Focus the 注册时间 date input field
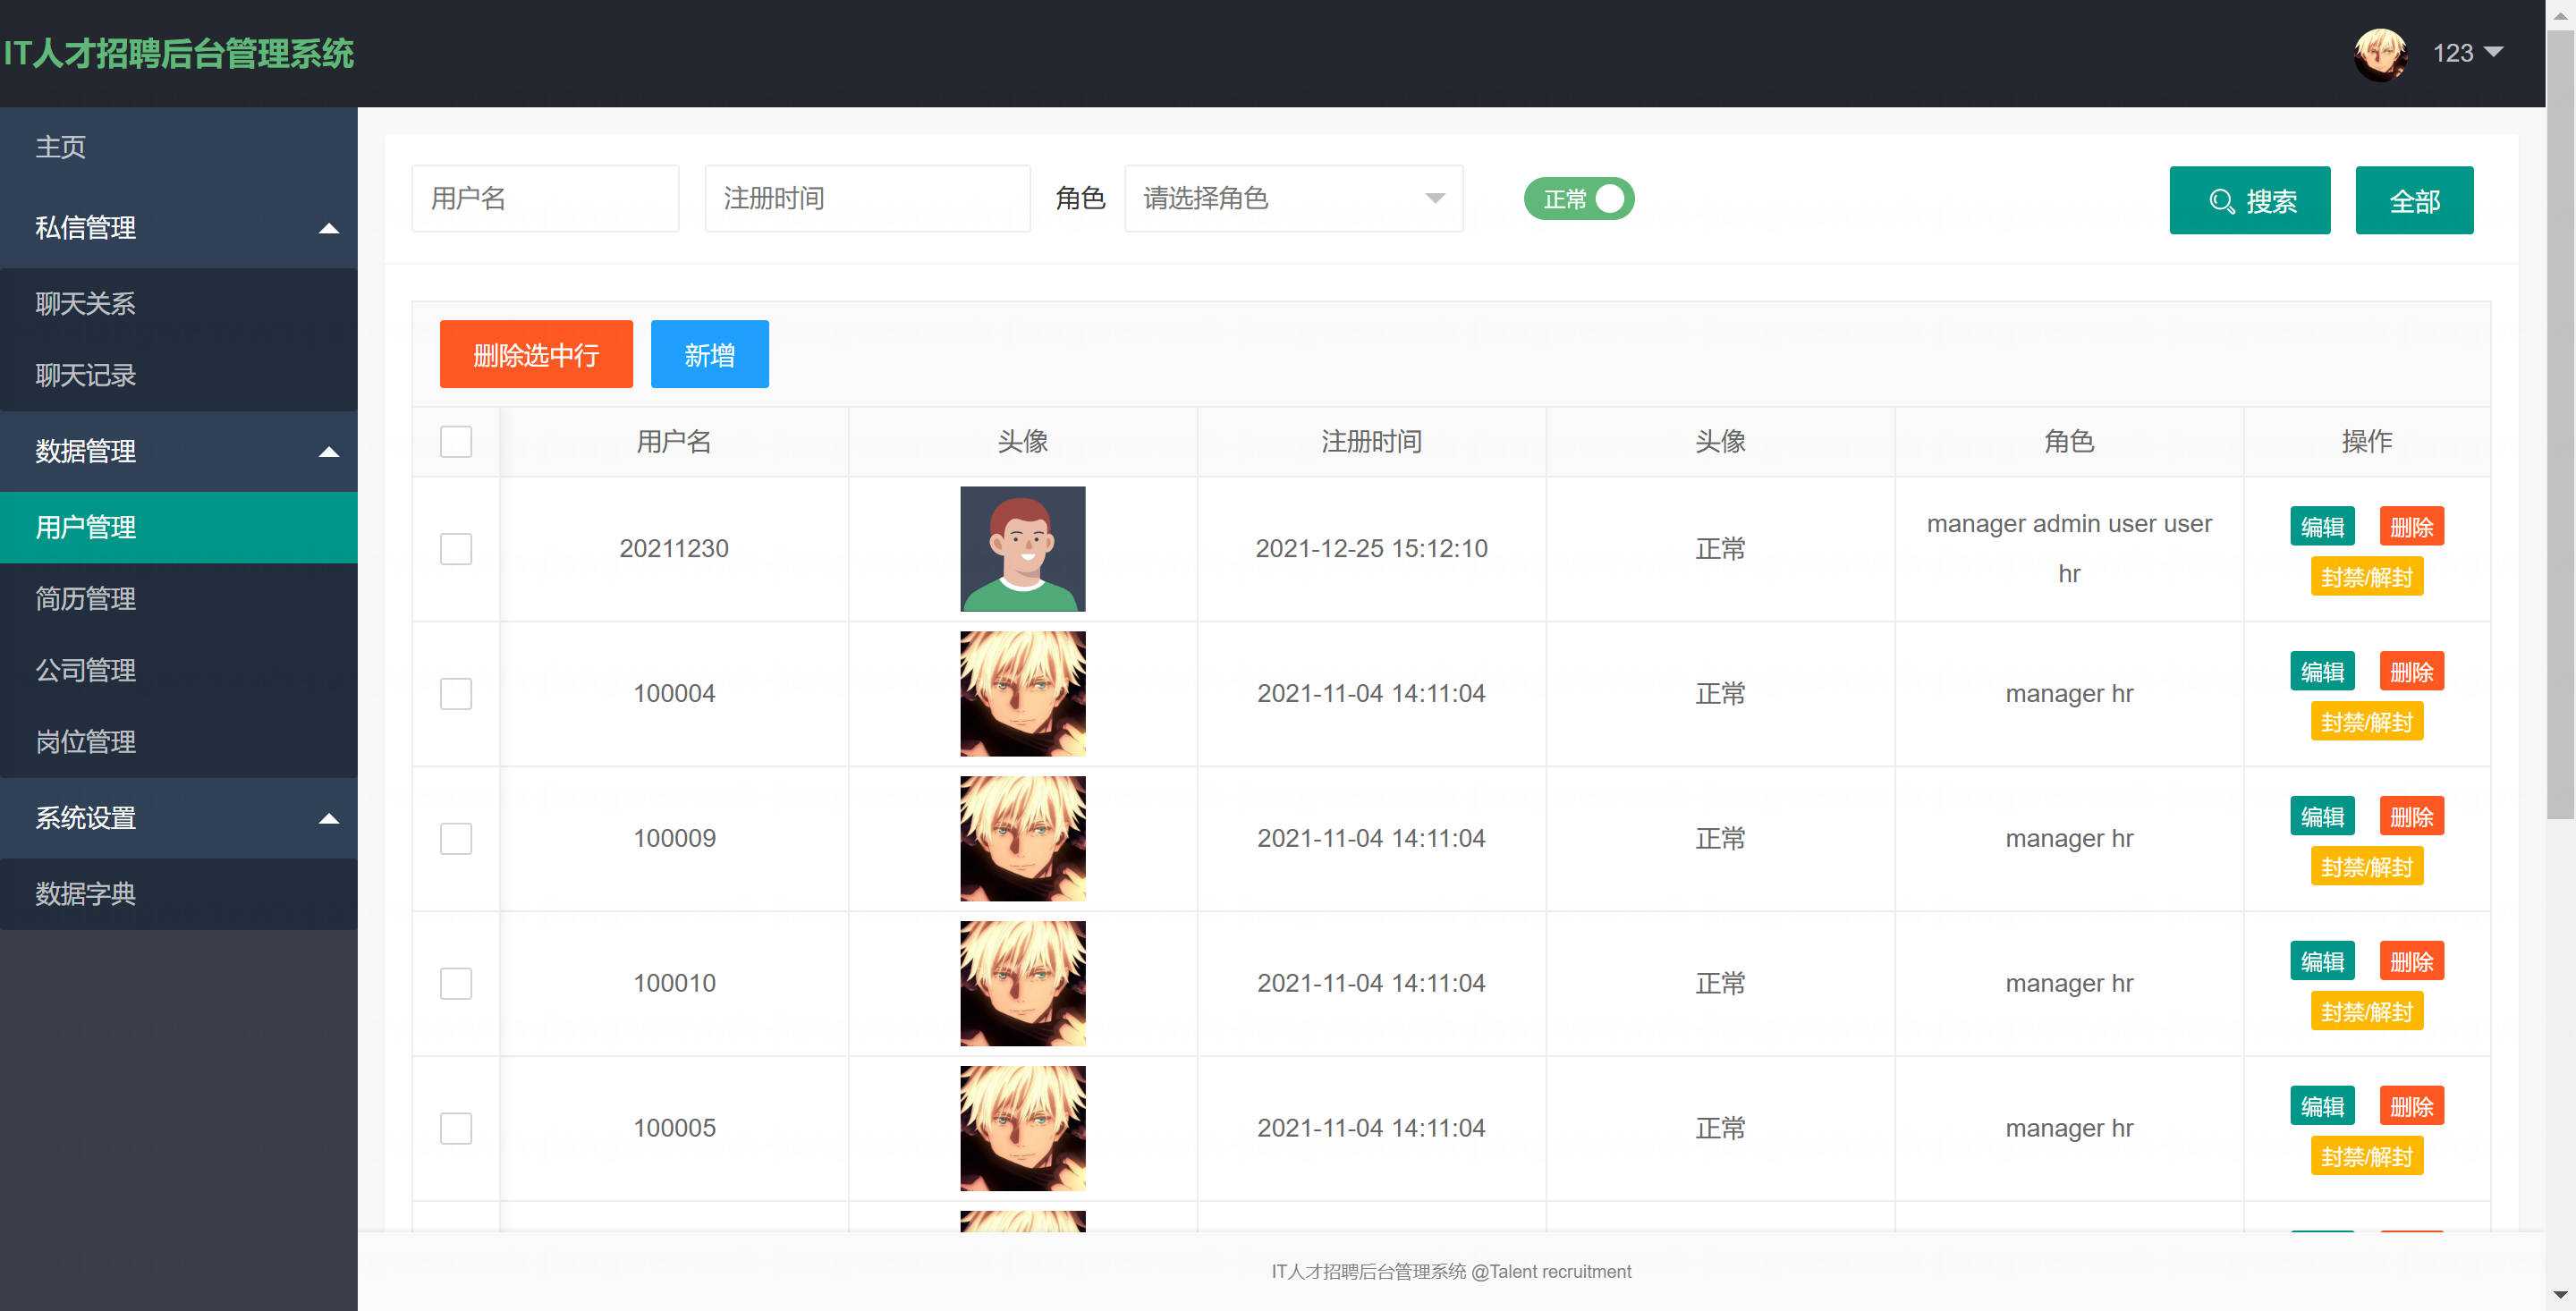Image resolution: width=2576 pixels, height=1311 pixels. tap(868, 199)
